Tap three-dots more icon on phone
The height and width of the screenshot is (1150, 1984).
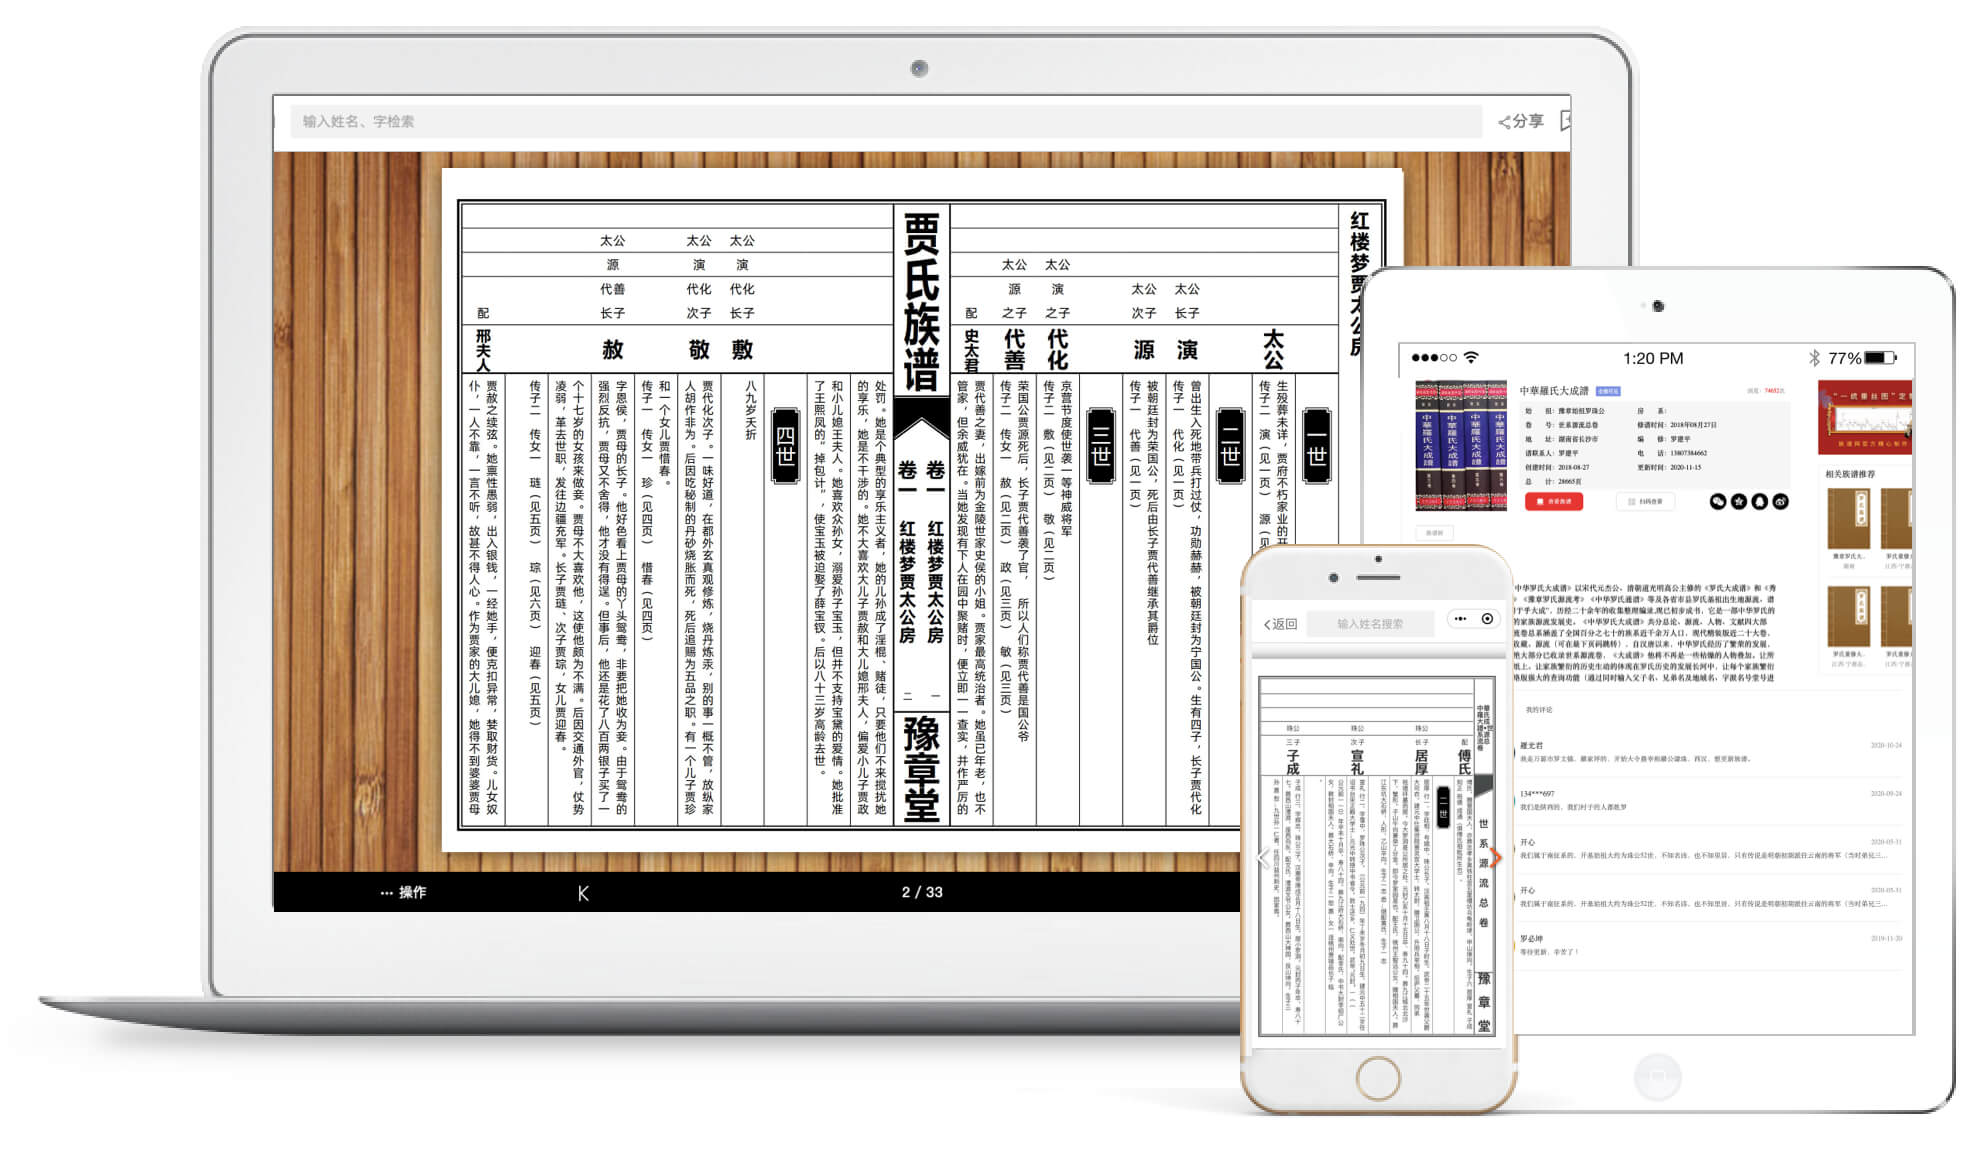1461,619
